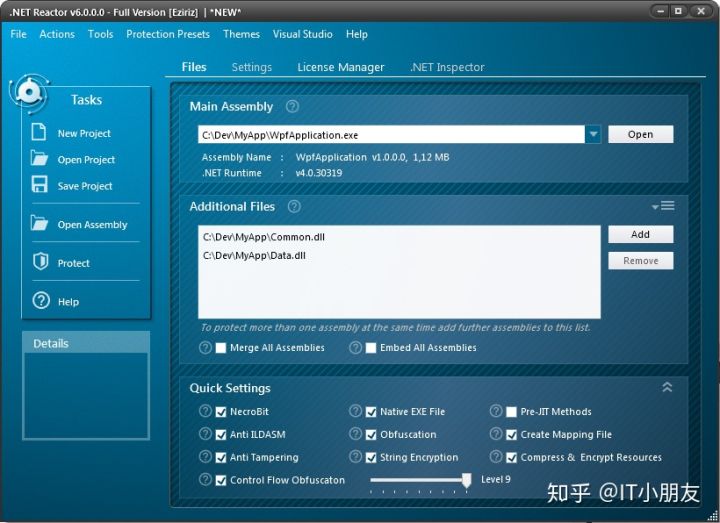Viewport: 720px width, 523px height.
Task: Click the help icon next to Create Mapping File
Action: tap(496, 434)
